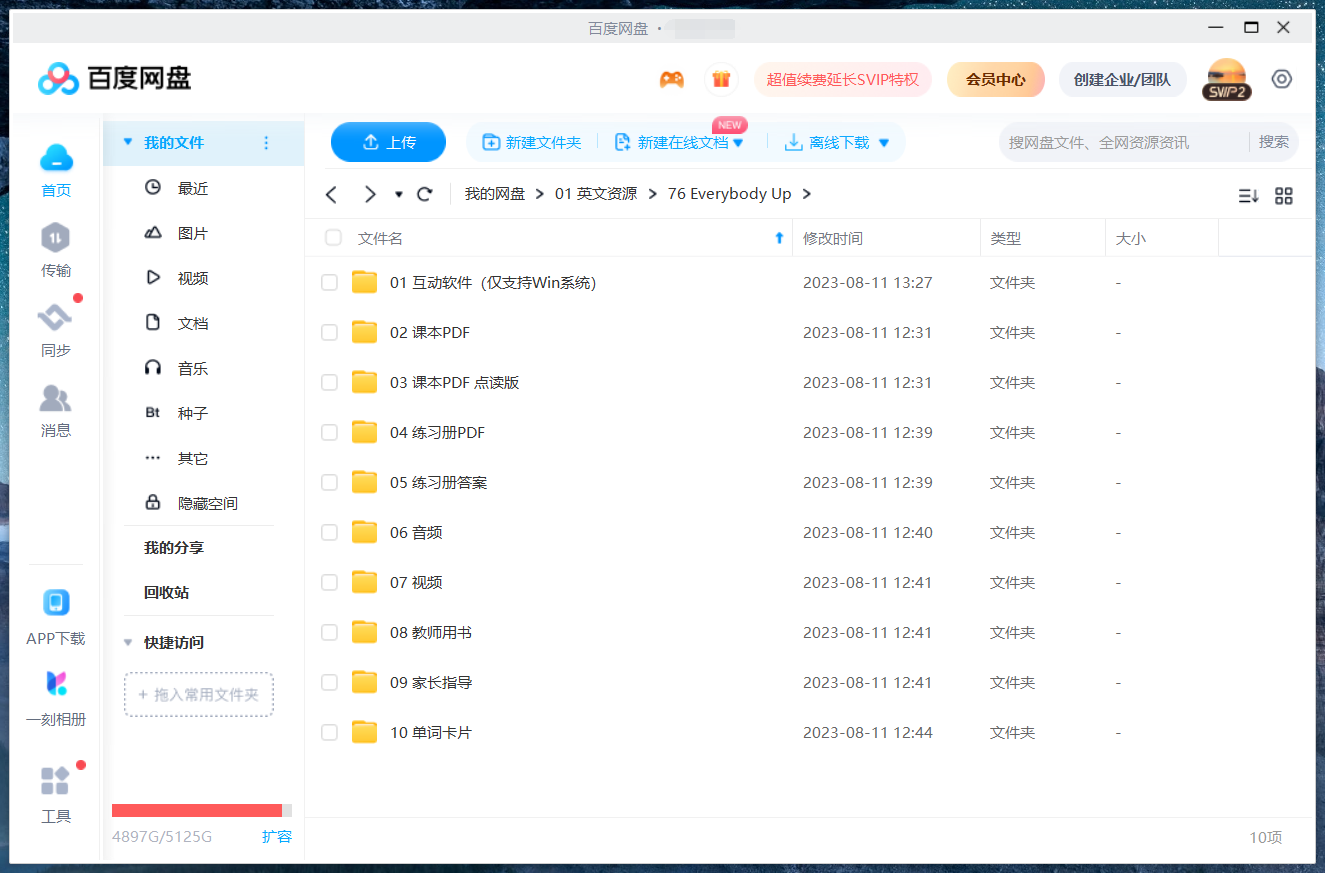The height and width of the screenshot is (873, 1325).
Task: Click the gift box promotion icon
Action: click(721, 78)
